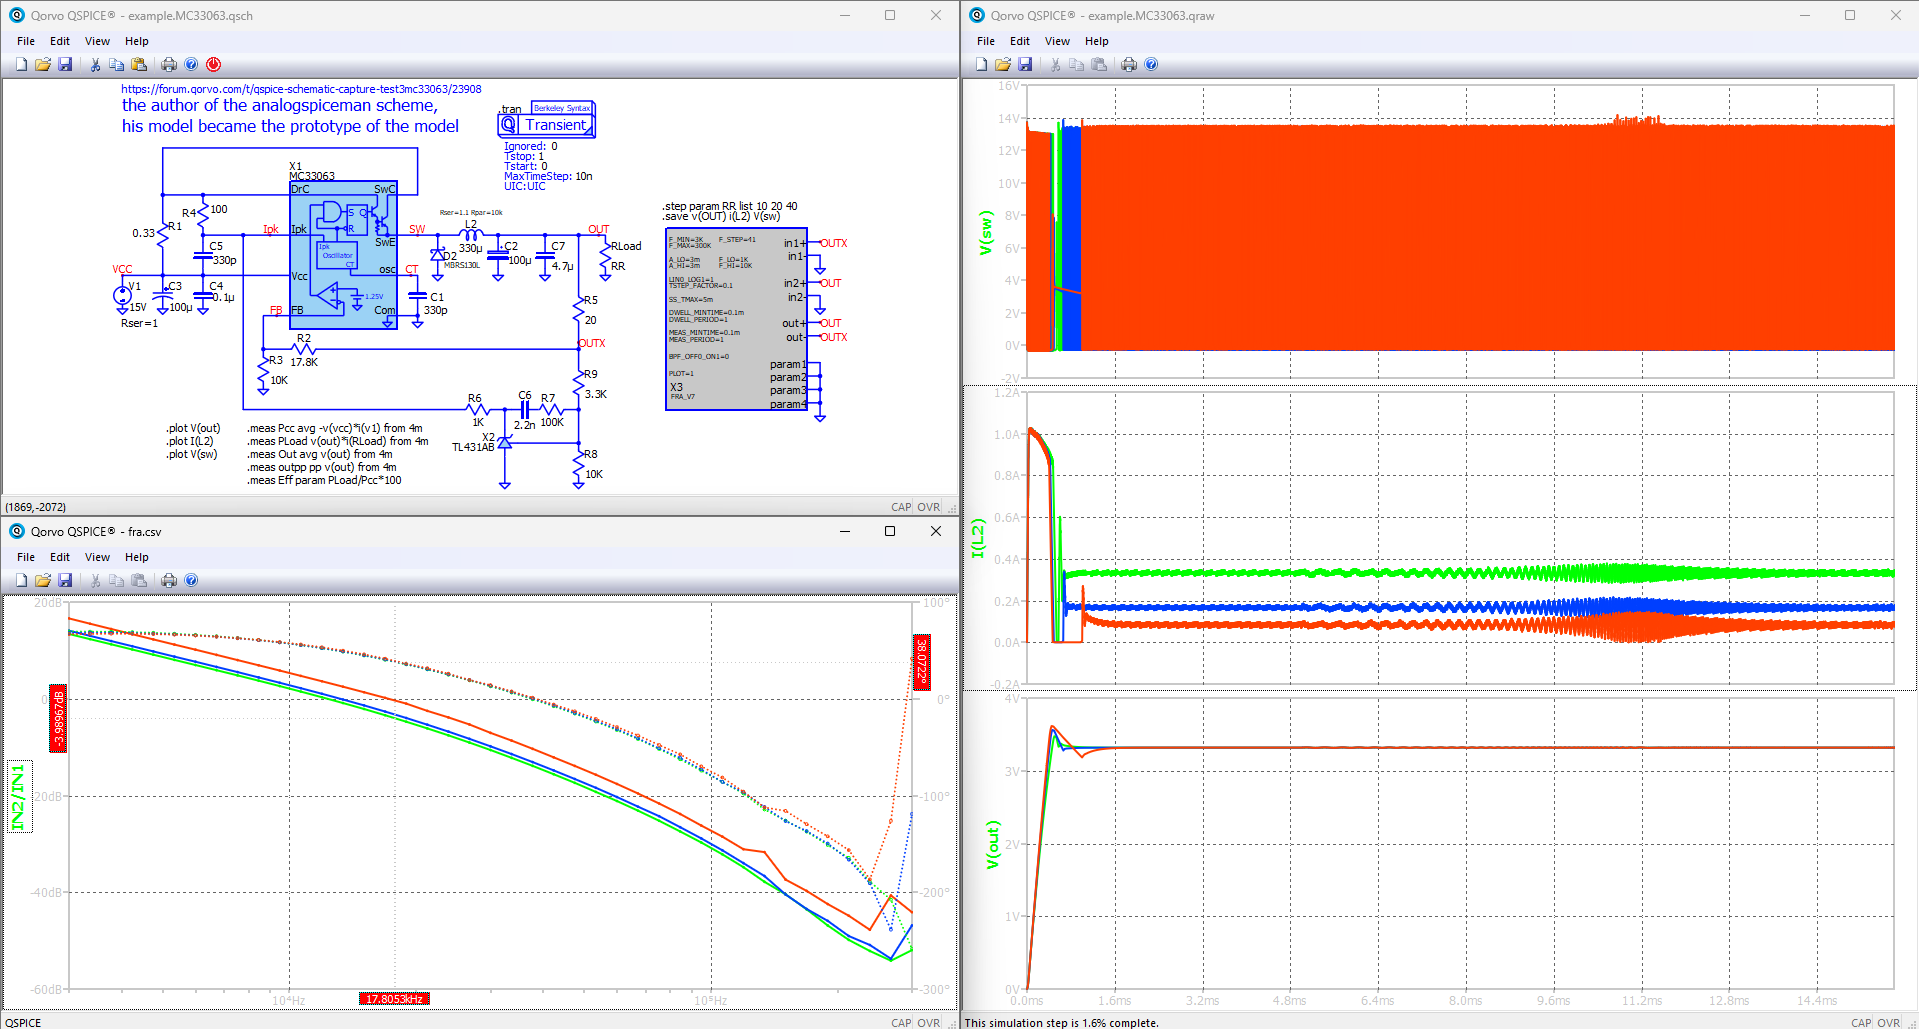Screen dimensions: 1919x1029
Task: Open File menu in the fra.csv window
Action: (26, 557)
